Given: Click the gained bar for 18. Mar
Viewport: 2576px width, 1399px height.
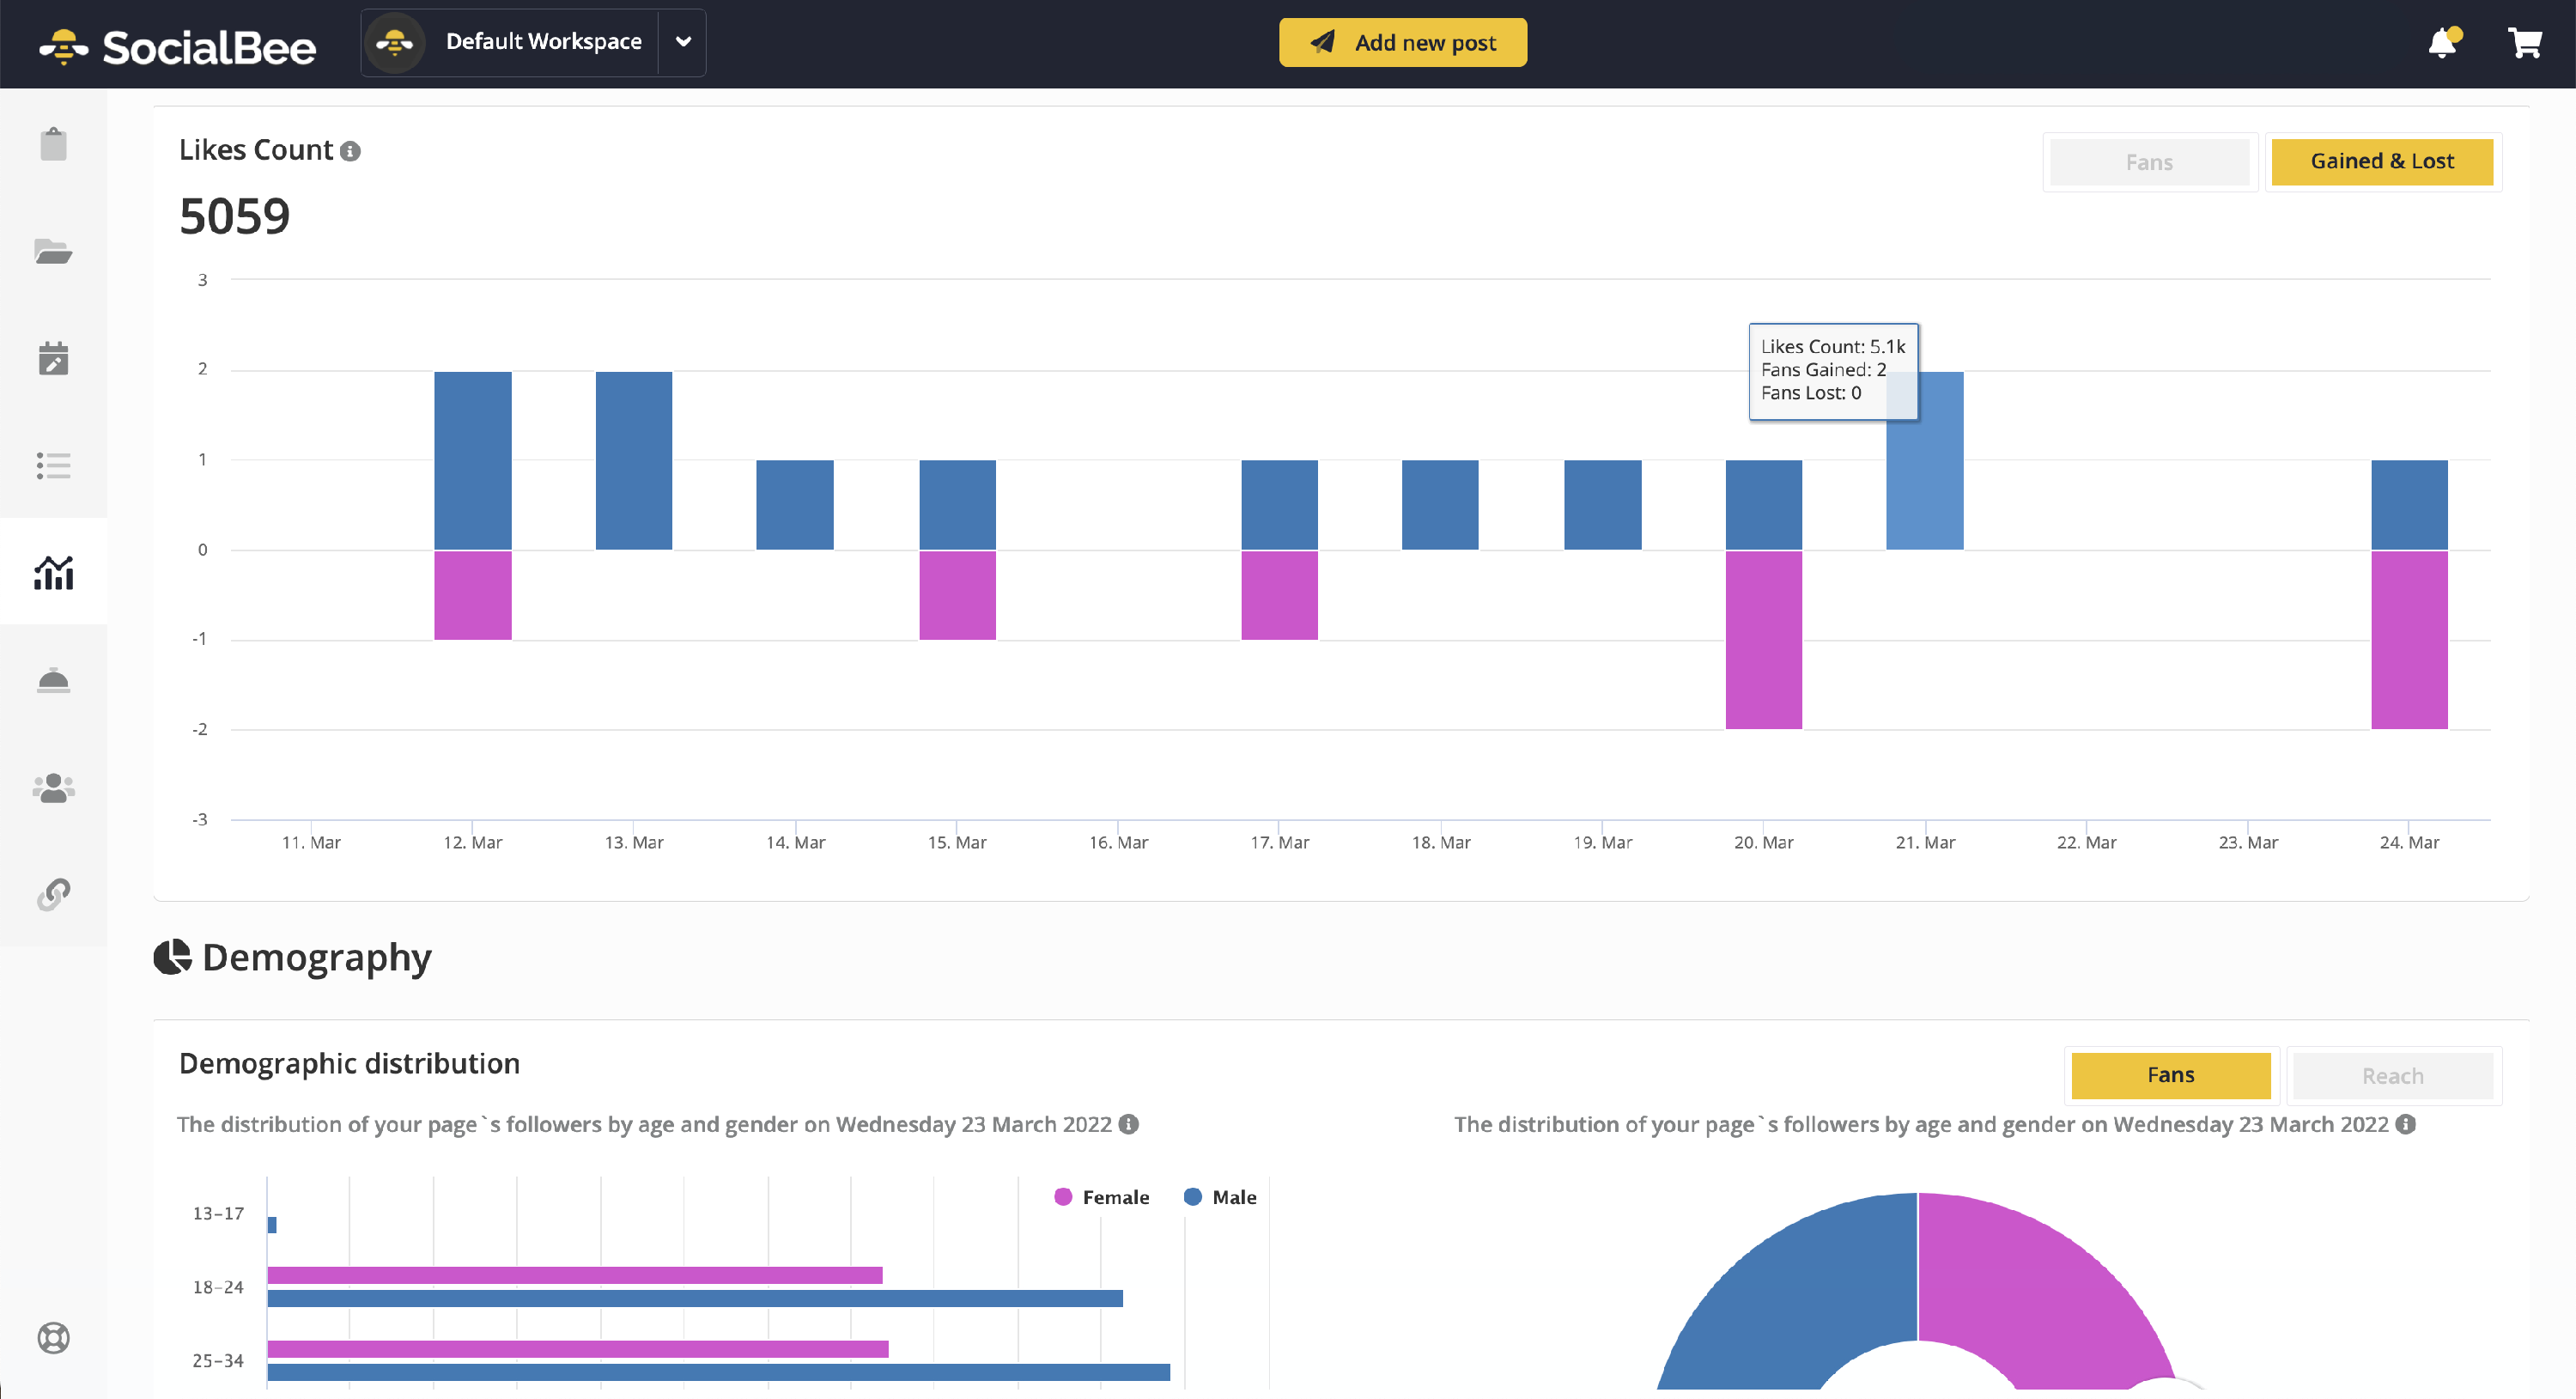Looking at the screenshot, I should (1440, 505).
